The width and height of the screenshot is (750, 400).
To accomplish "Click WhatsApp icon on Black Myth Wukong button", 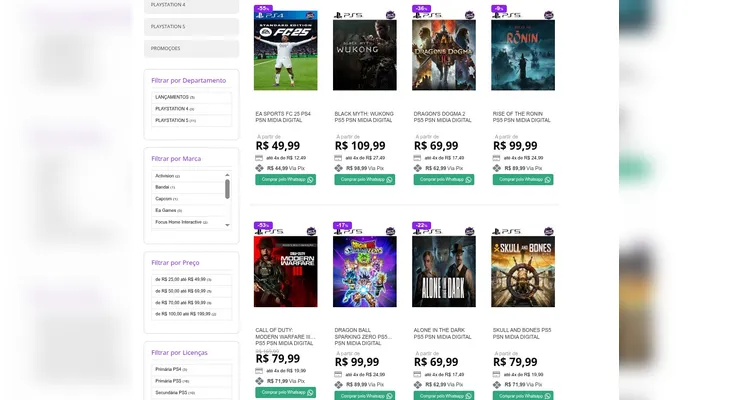I will (x=389, y=180).
